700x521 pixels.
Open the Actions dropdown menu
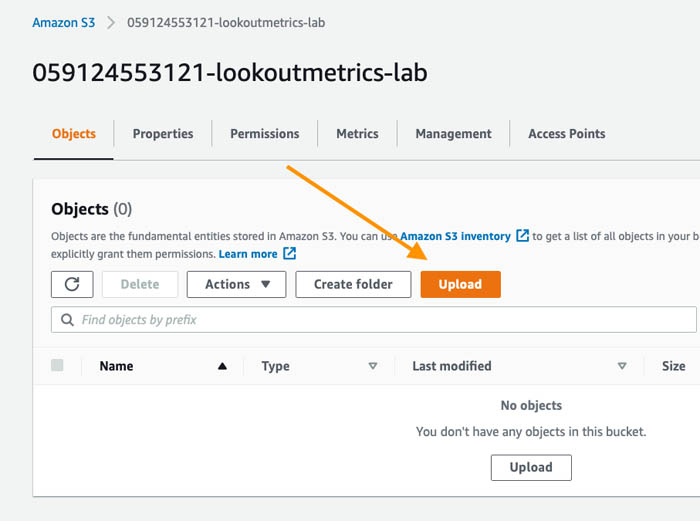click(237, 284)
